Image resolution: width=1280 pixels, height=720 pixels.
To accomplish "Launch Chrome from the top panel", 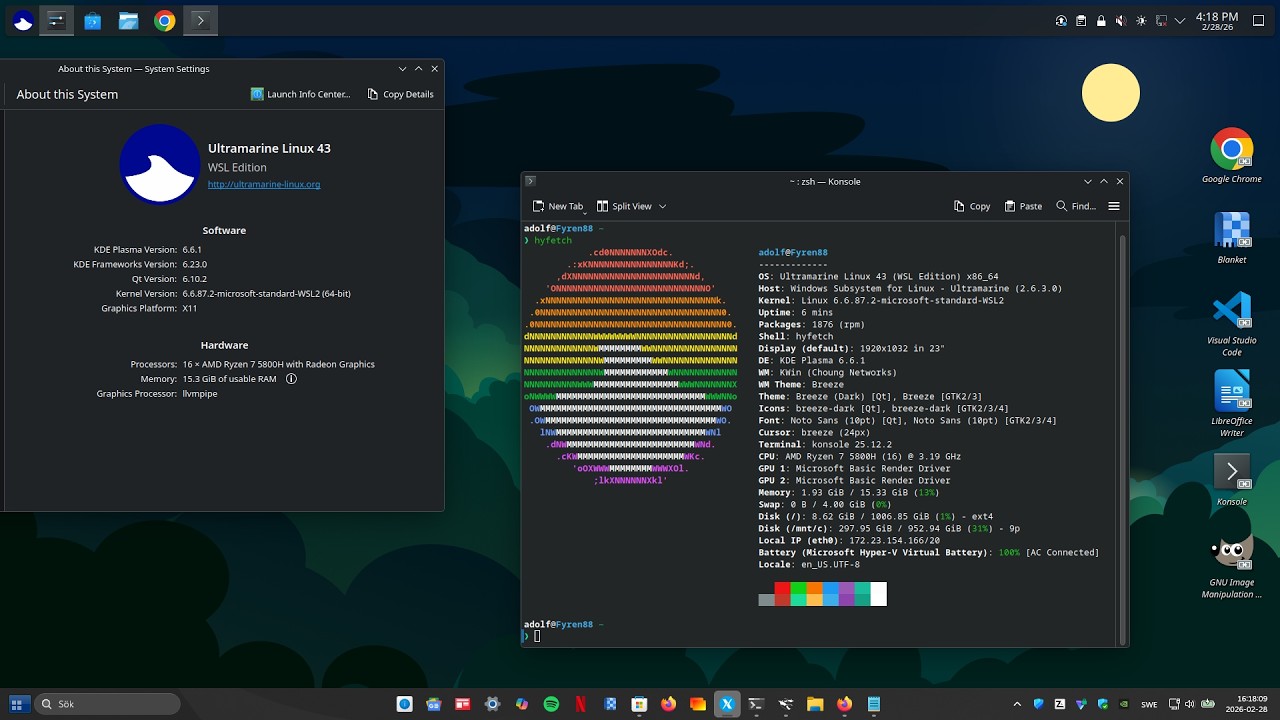I will [x=165, y=20].
